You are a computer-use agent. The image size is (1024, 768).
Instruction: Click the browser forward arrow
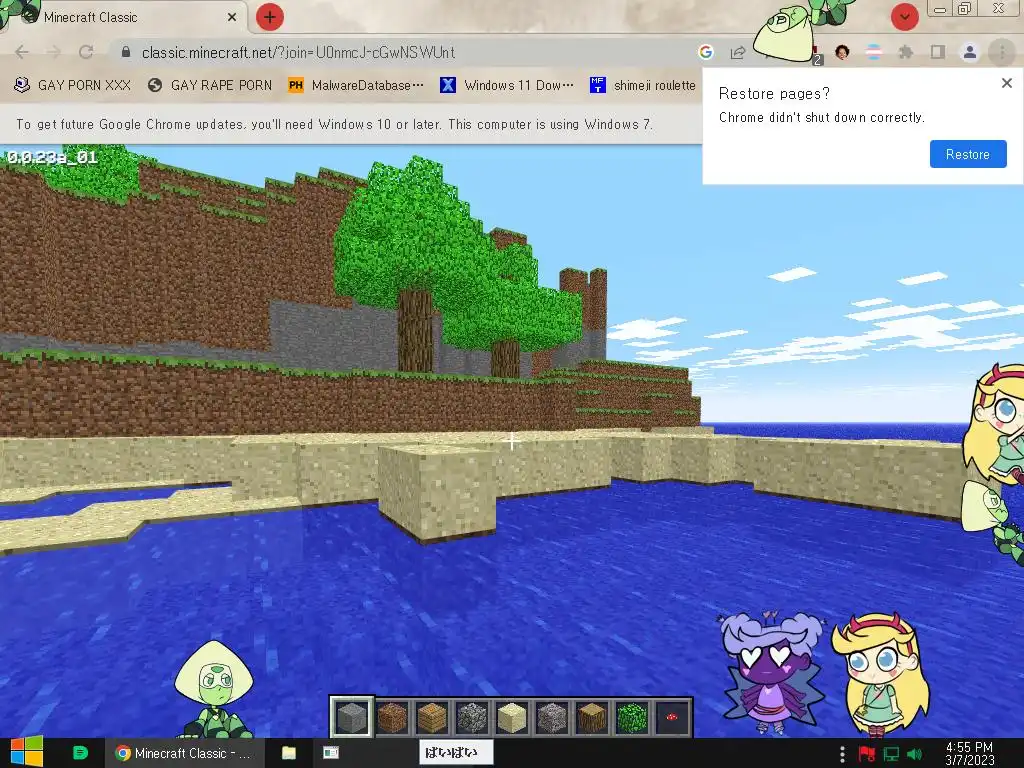54,52
